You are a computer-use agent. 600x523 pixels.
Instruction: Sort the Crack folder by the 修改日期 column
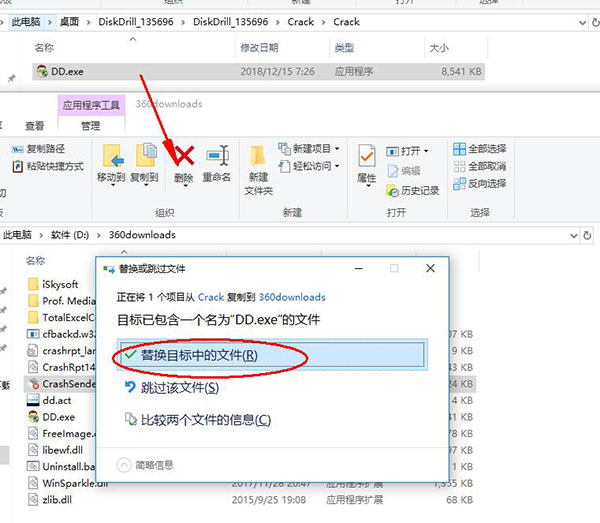click(259, 48)
